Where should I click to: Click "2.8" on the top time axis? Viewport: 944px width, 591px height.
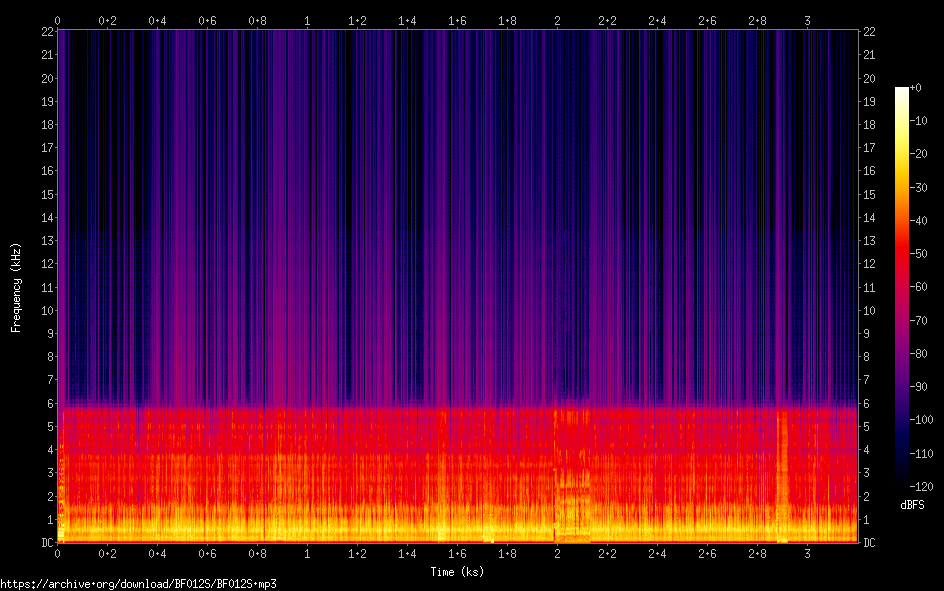pos(757,21)
